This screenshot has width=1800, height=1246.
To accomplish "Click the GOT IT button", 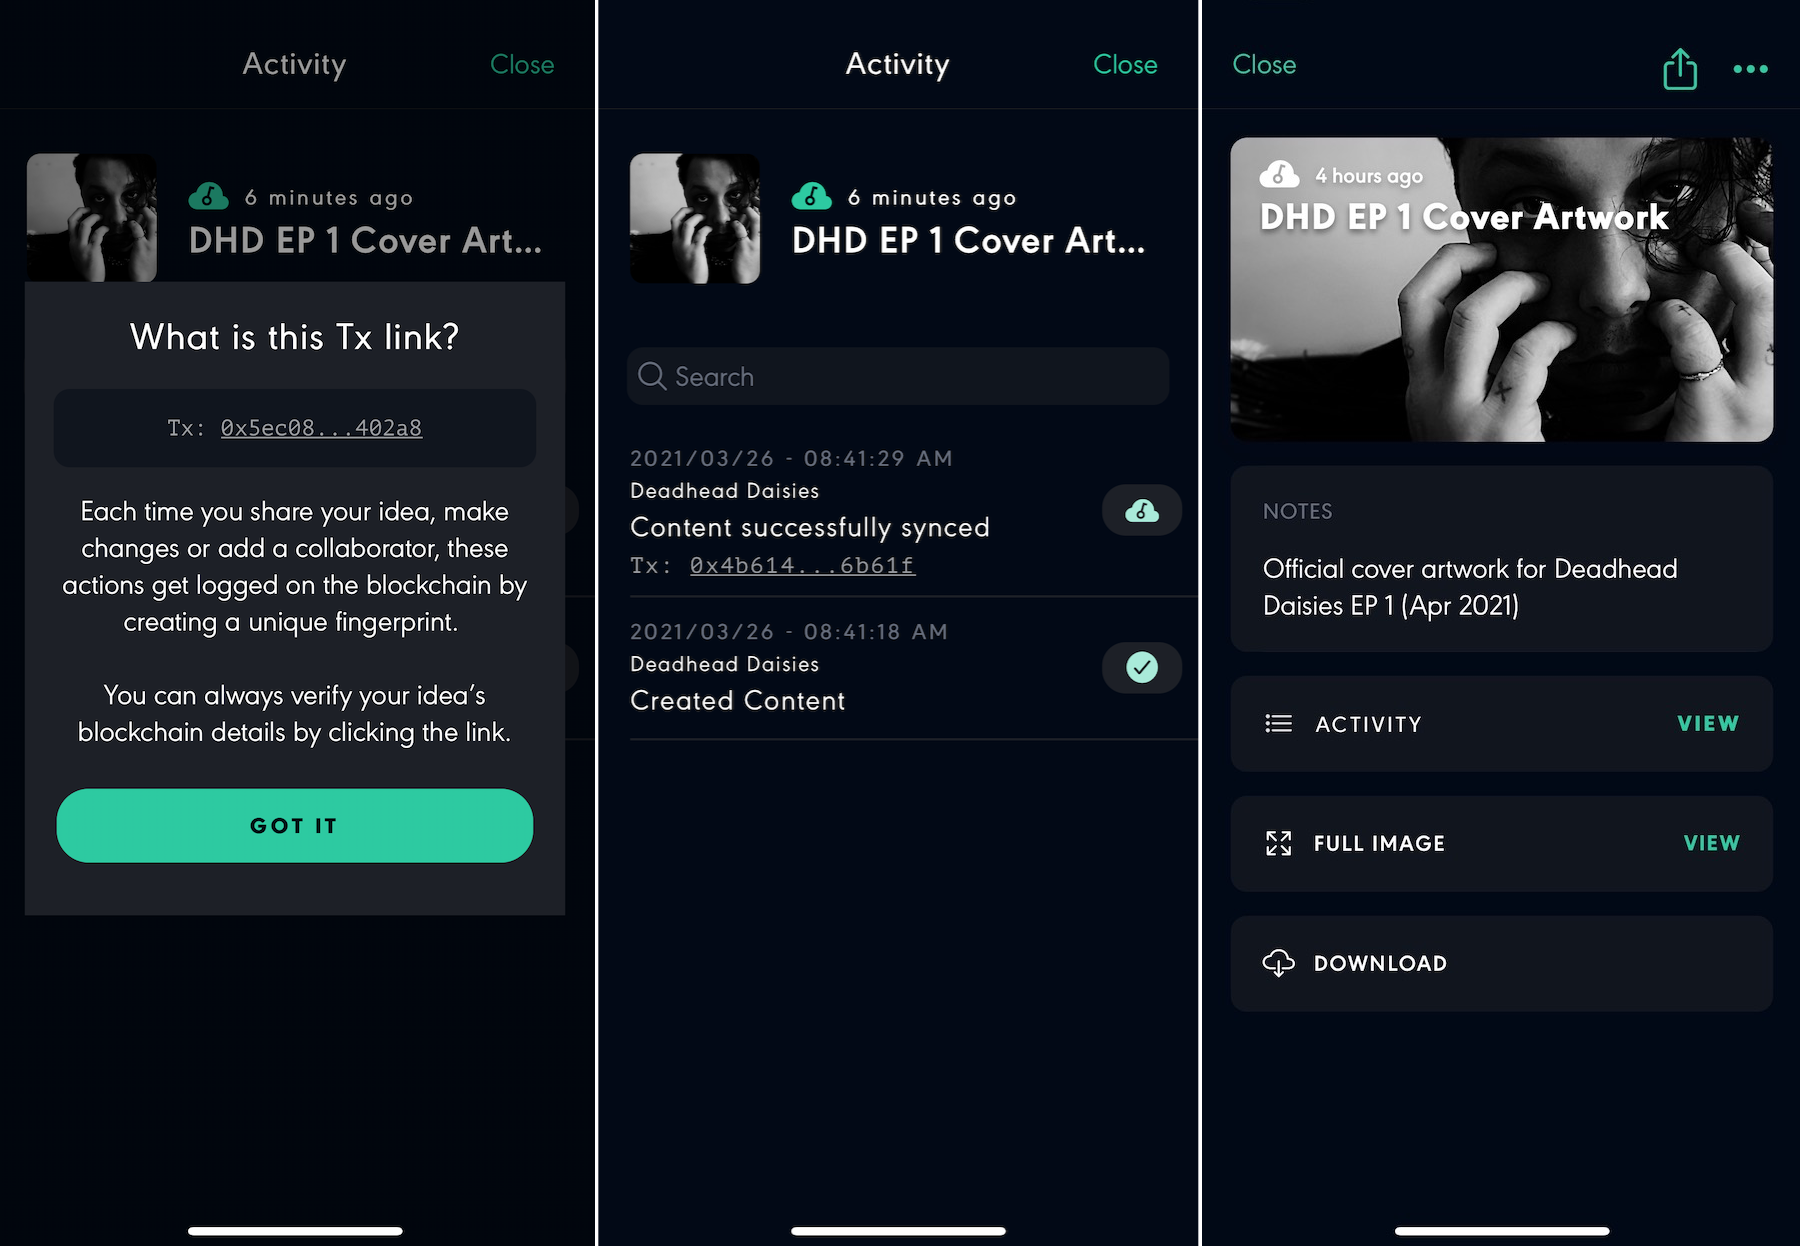I will 295,825.
